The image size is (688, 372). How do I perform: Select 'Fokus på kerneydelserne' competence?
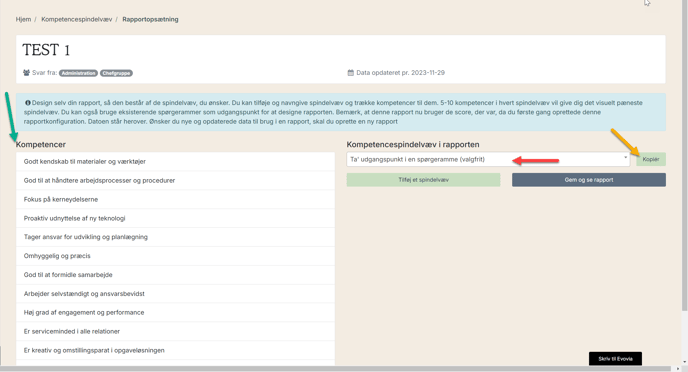(x=176, y=199)
